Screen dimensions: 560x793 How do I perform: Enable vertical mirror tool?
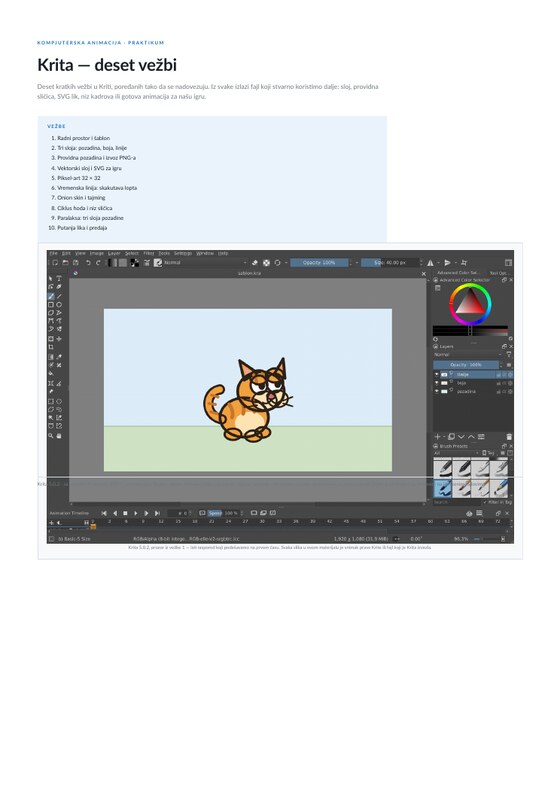[x=447, y=262]
